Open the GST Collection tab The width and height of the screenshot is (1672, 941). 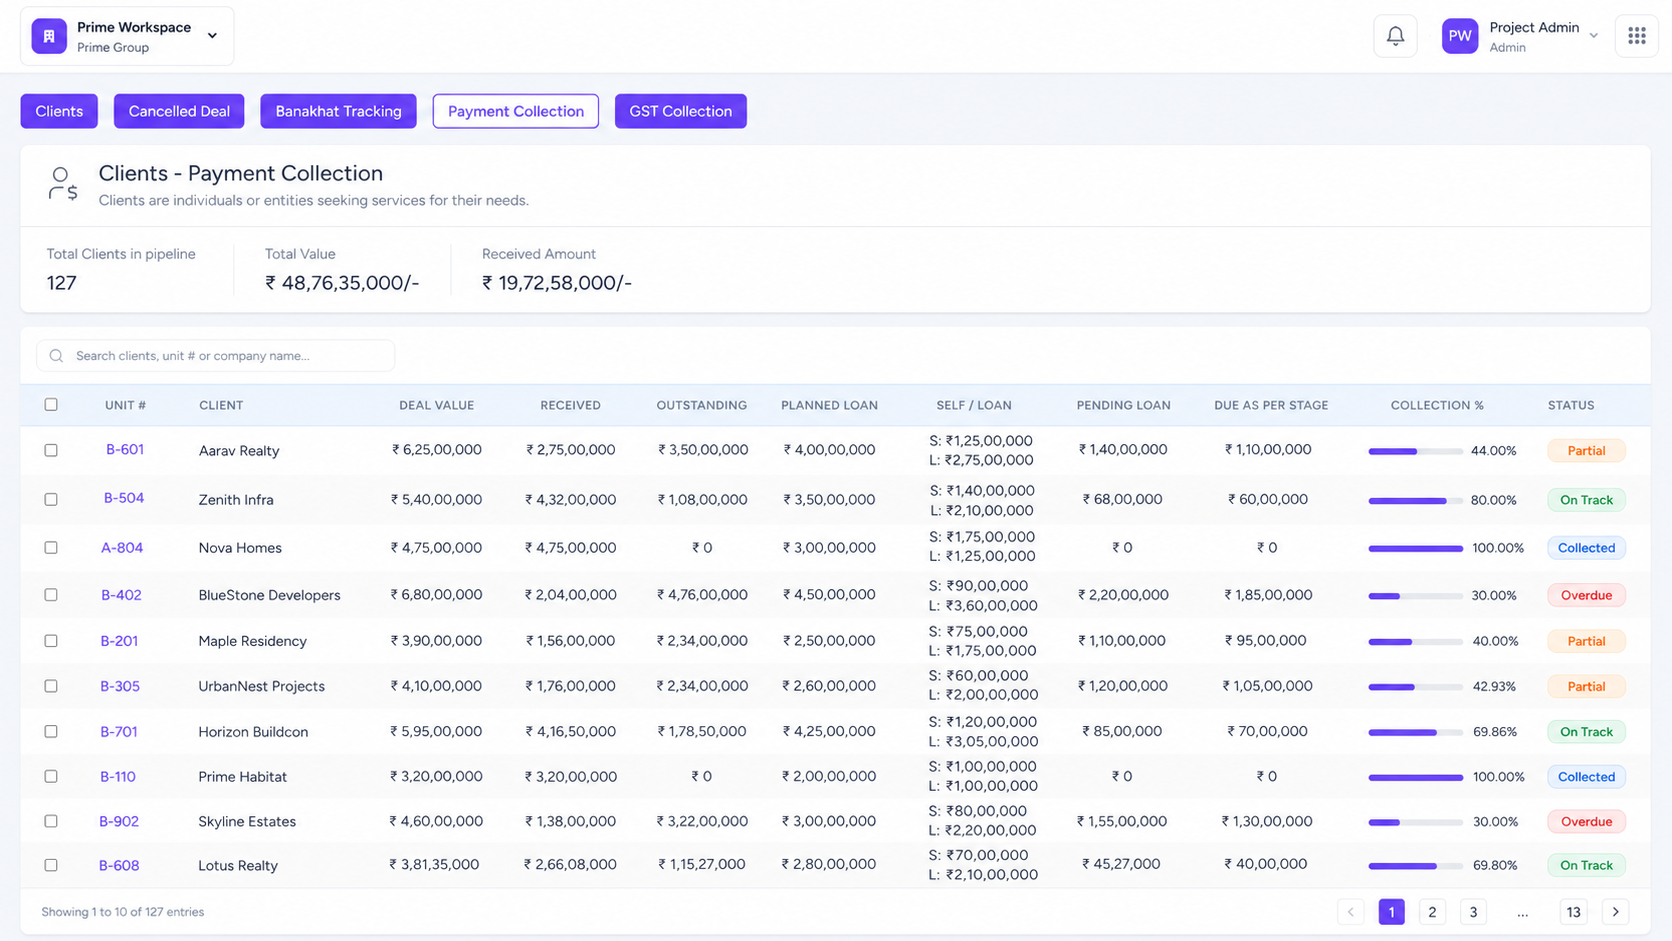tap(681, 111)
